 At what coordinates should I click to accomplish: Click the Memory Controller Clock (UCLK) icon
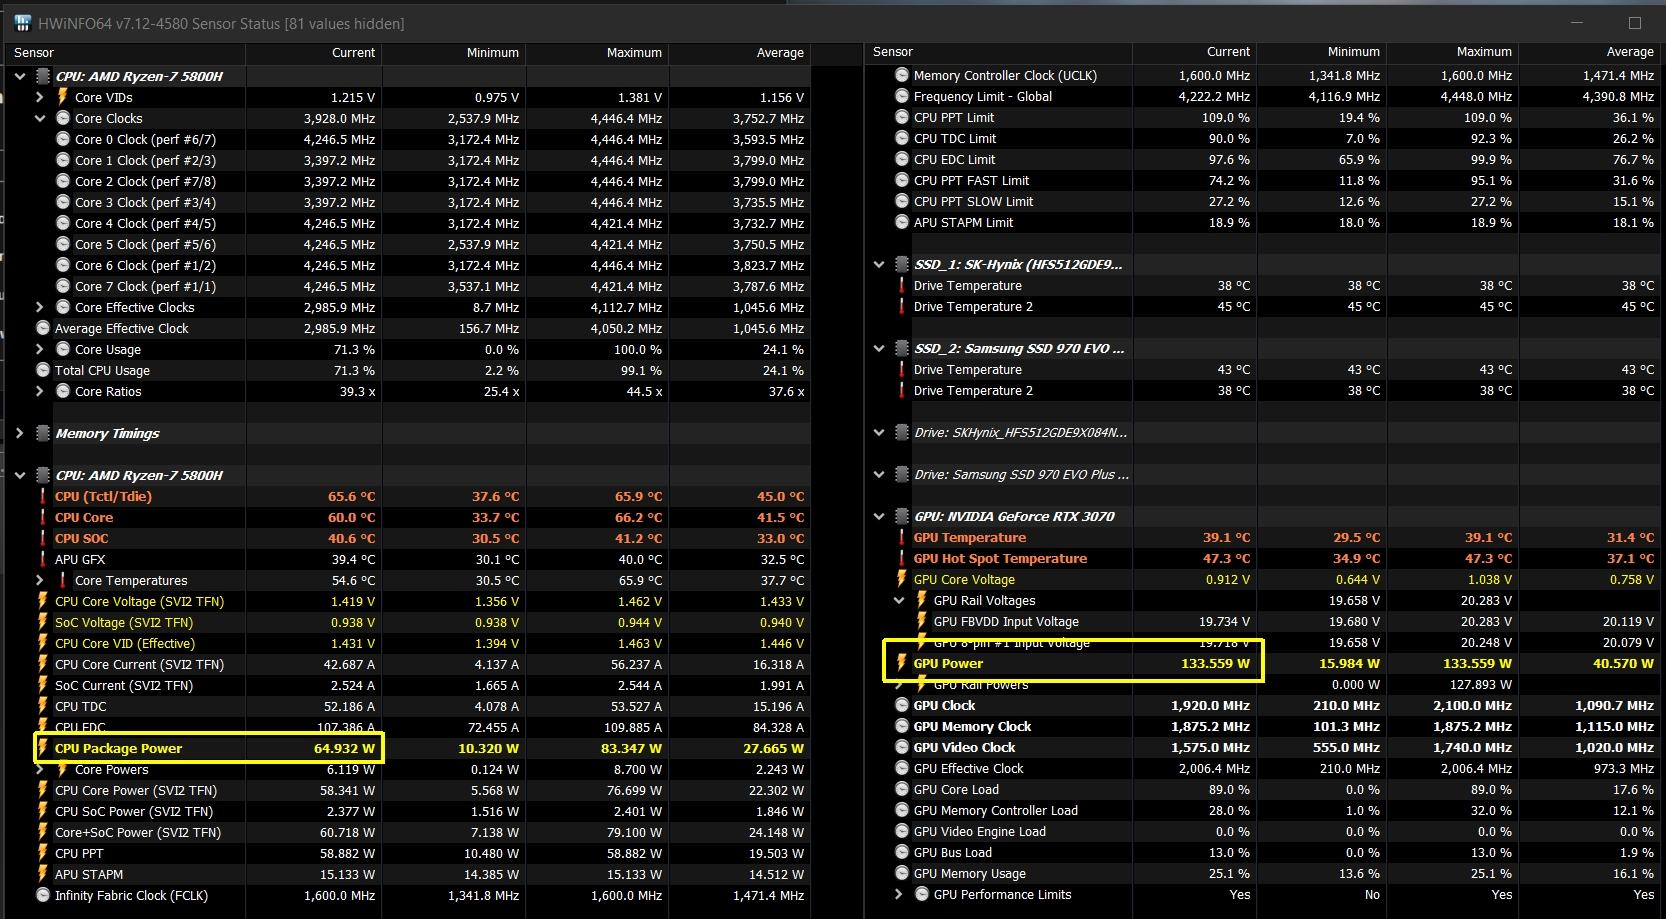pos(902,75)
